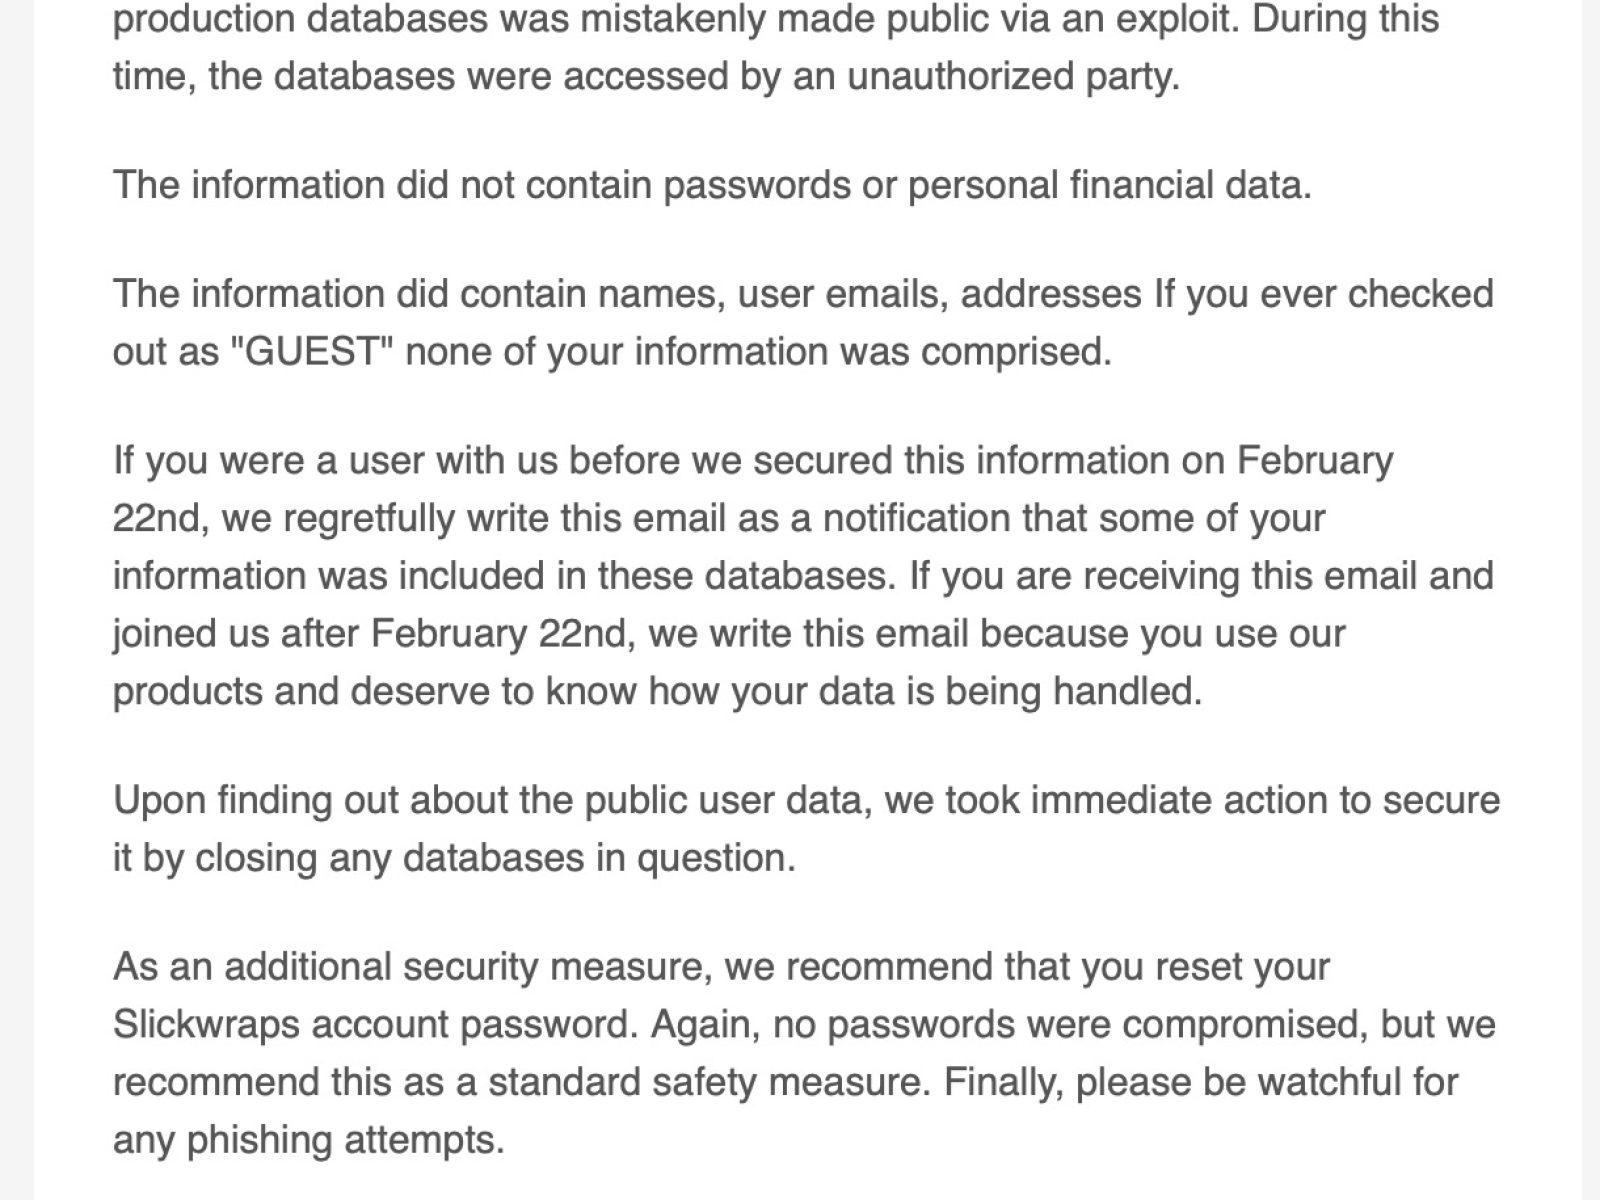The height and width of the screenshot is (1200, 1600).
Task: Click the words "additional security measure"
Action: click(x=467, y=968)
